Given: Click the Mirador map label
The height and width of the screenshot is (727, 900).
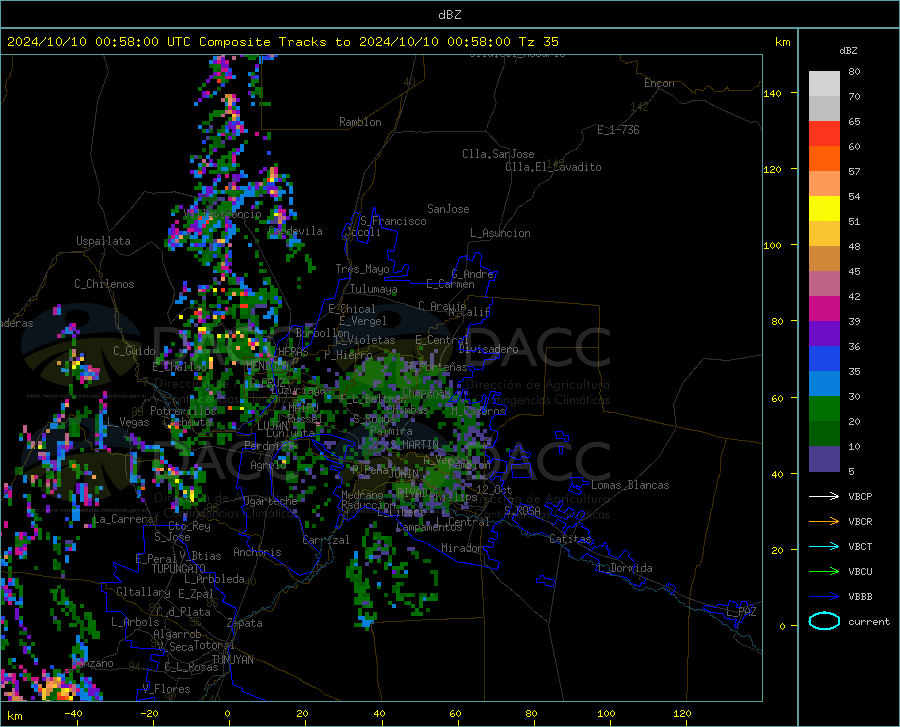Looking at the screenshot, I should [461, 548].
